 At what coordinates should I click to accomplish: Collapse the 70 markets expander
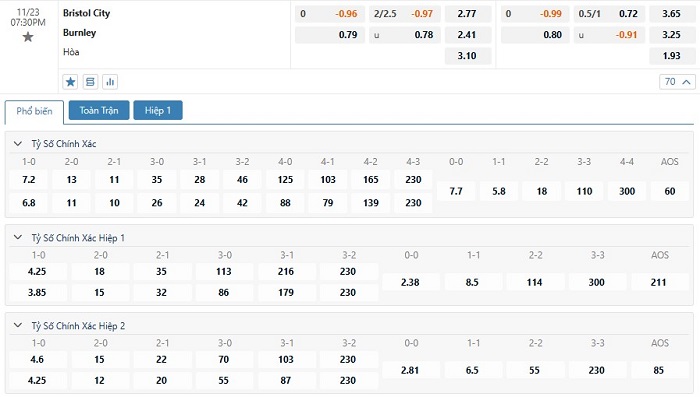tap(677, 82)
